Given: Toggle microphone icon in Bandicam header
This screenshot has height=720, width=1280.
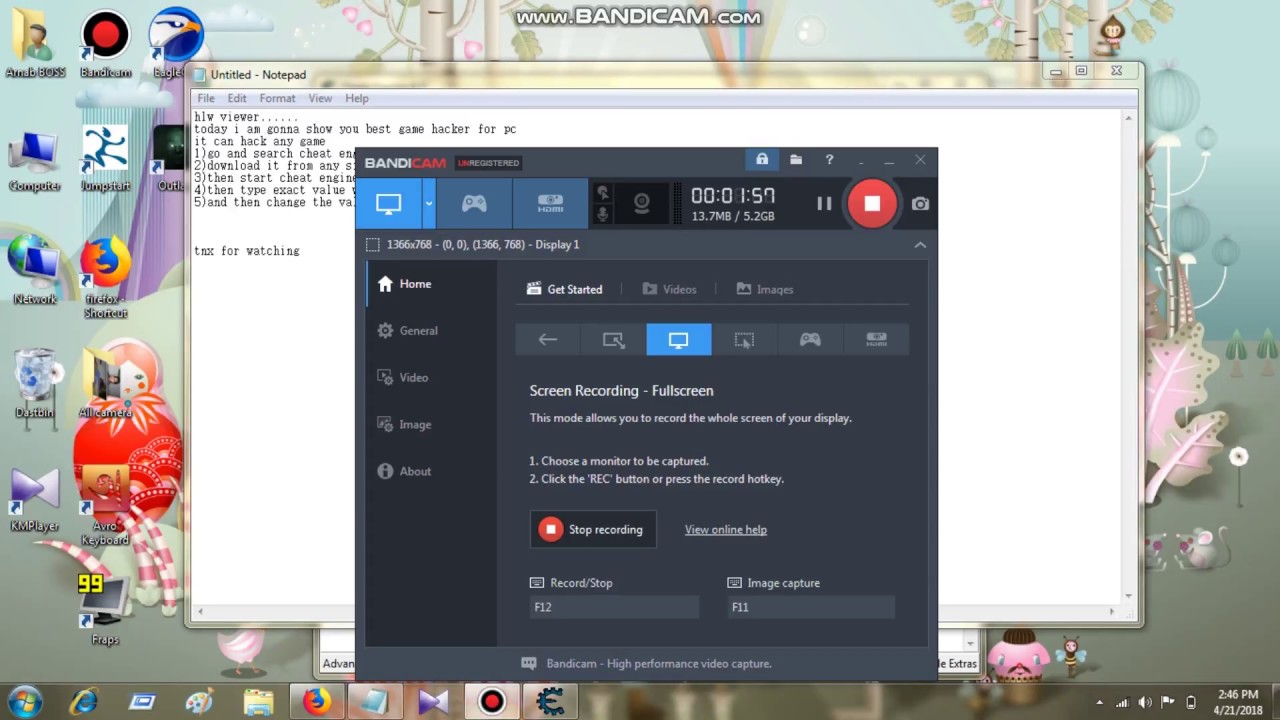Looking at the screenshot, I should pyautogui.click(x=602, y=215).
